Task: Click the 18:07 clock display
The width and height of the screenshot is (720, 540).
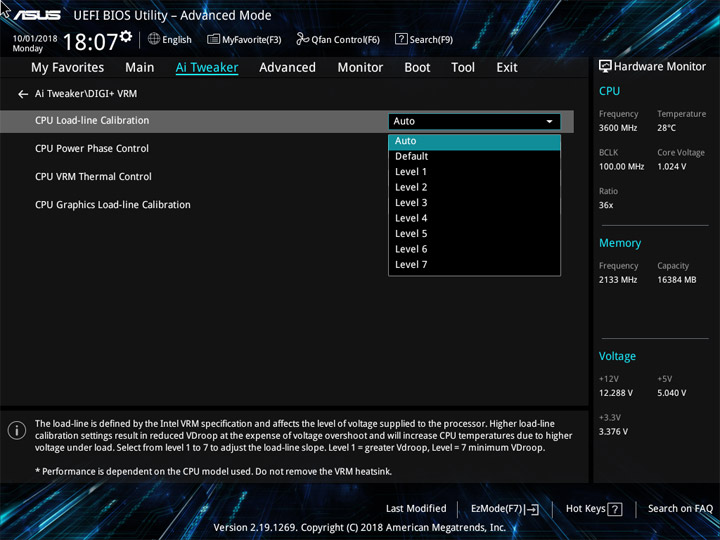Action: (90, 42)
